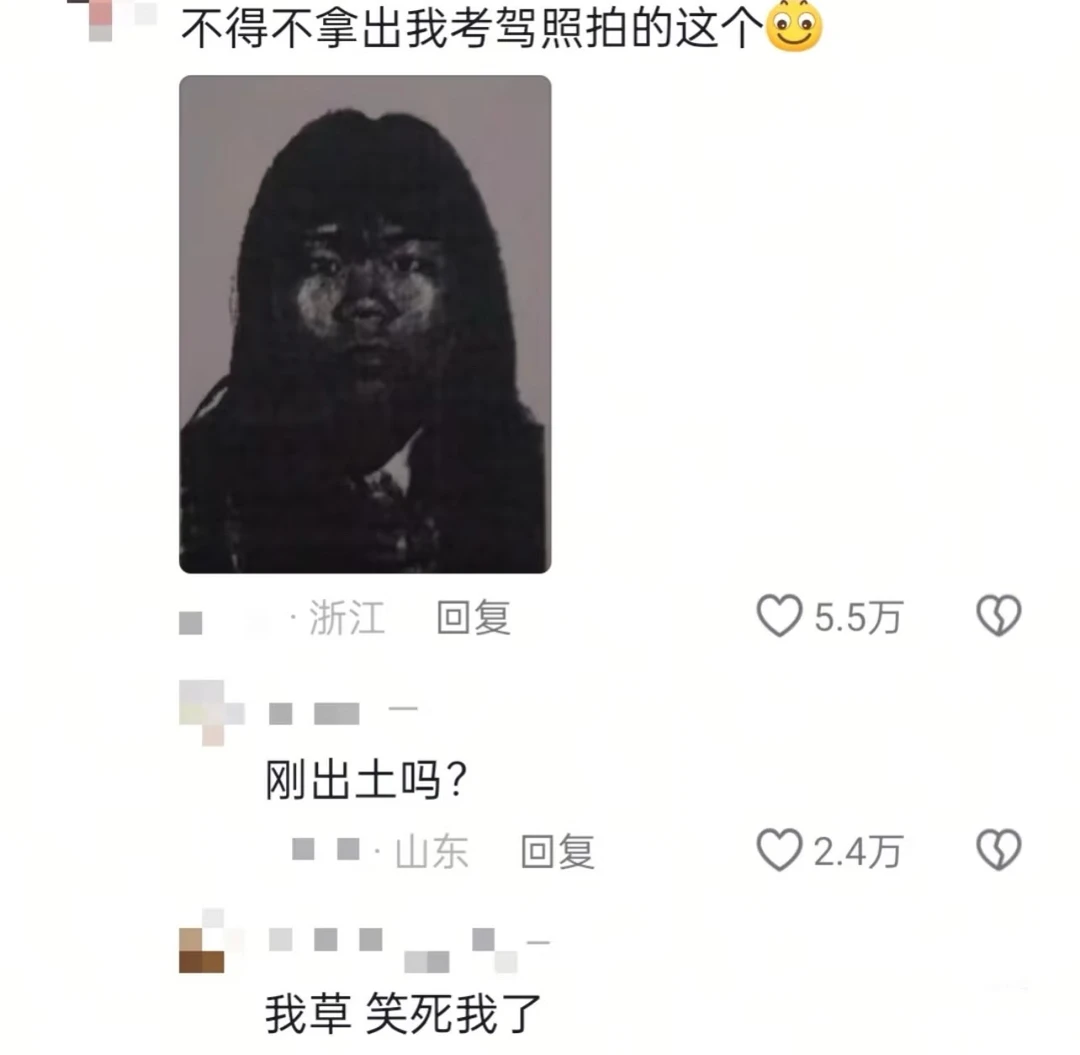
Task: Reply to the 山东 commenter
Action: (558, 852)
